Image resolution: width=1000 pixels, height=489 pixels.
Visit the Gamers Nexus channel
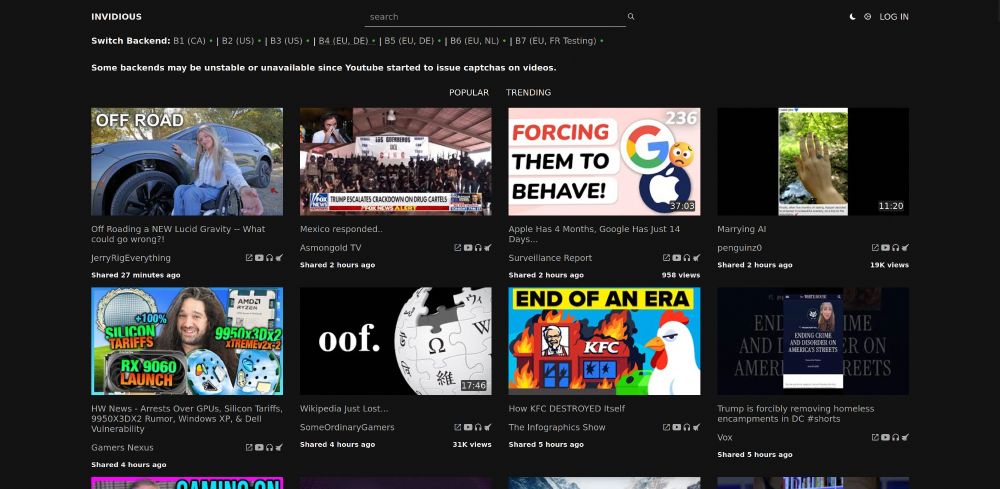coord(122,448)
